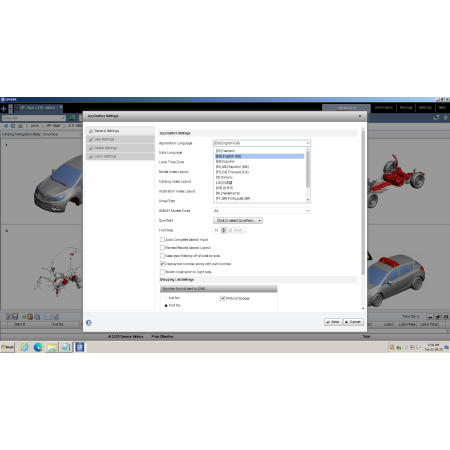The height and width of the screenshot is (450, 450).
Task: Select the wiring frame illustration thumbnail
Action: (x=59, y=272)
